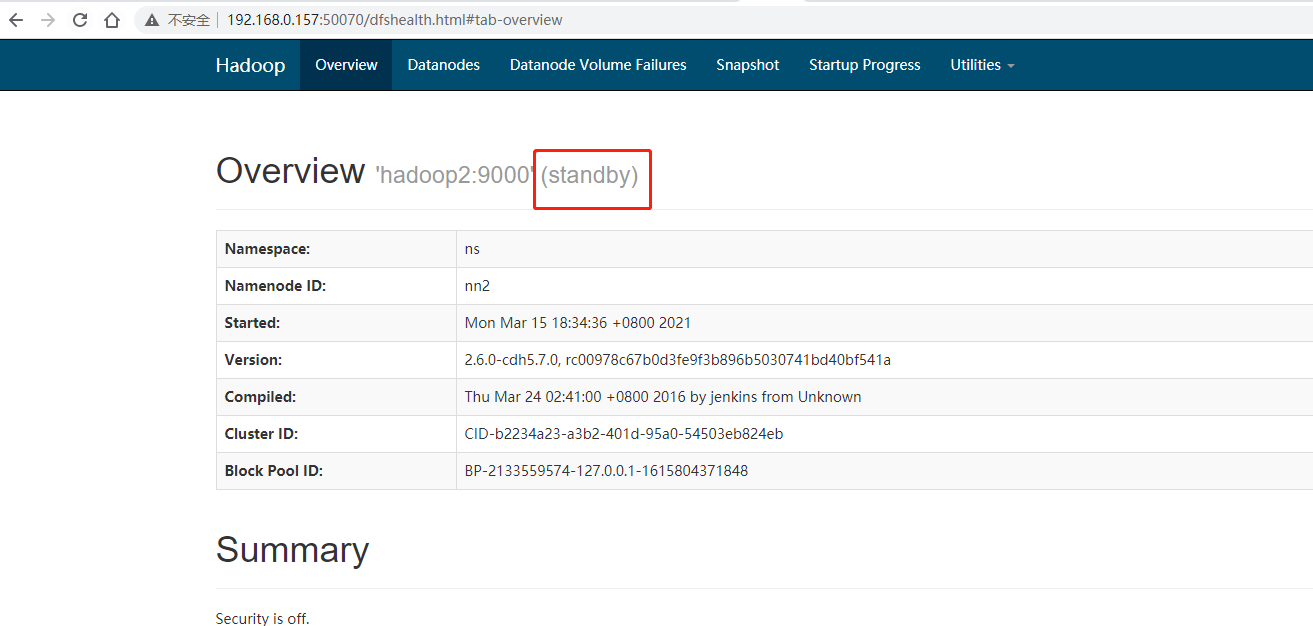Click the 不安全 not-secure label
This screenshot has width=1313, height=626.
(x=189, y=20)
